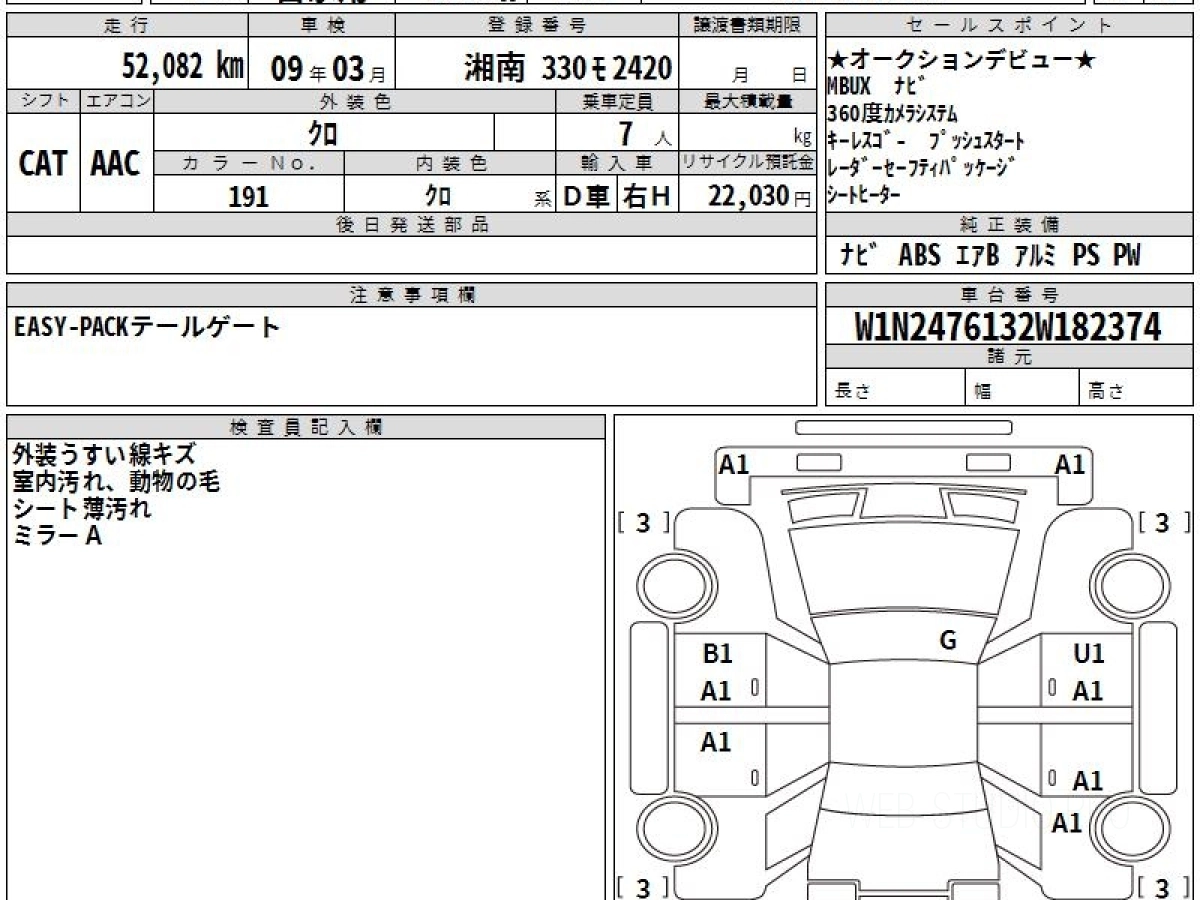This screenshot has width=1200, height=900.
Task: Select the air conditioner value AAC
Action: (x=116, y=164)
